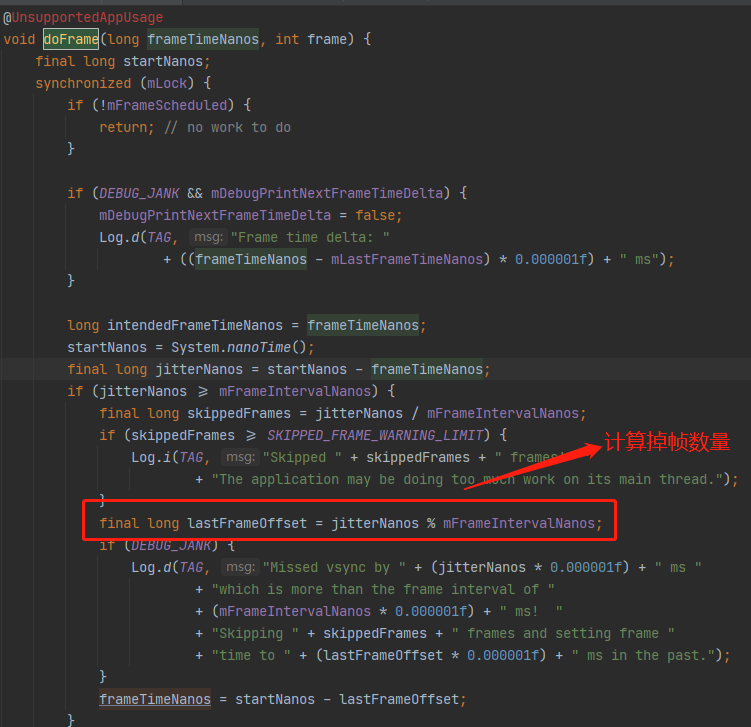Click SKIPPED_FRAME_WARNING_LIMIT constant

point(375,436)
